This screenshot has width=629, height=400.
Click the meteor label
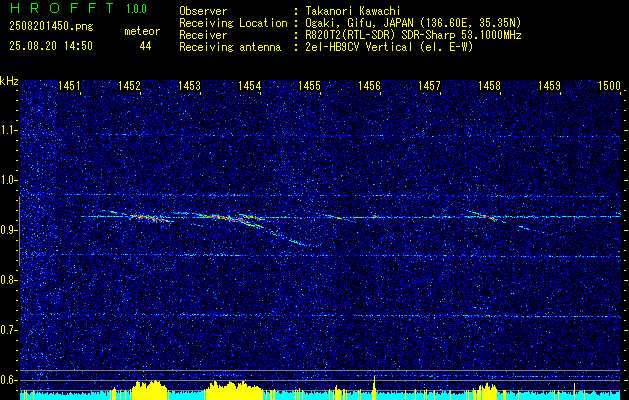click(x=142, y=31)
